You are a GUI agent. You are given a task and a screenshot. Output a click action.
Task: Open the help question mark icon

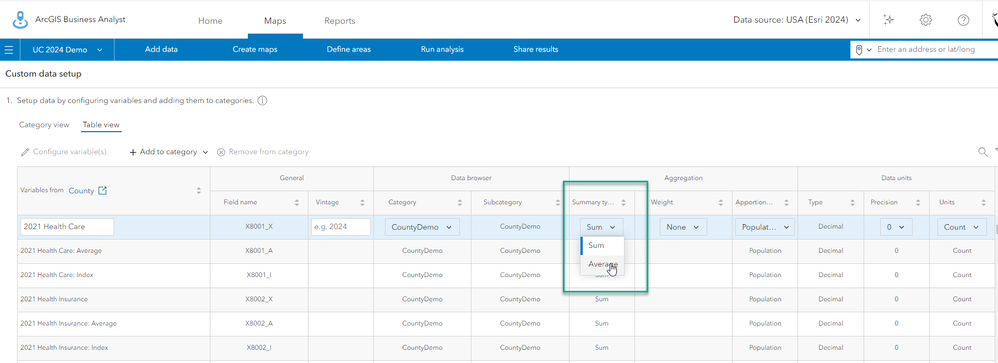(963, 20)
